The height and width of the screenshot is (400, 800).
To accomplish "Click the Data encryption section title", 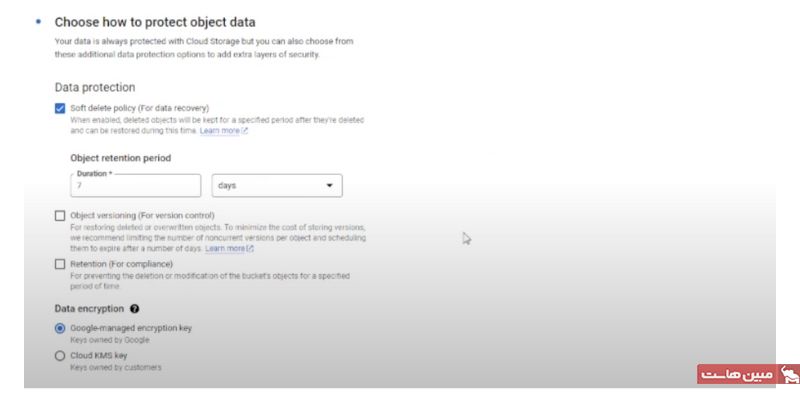I will (89, 310).
